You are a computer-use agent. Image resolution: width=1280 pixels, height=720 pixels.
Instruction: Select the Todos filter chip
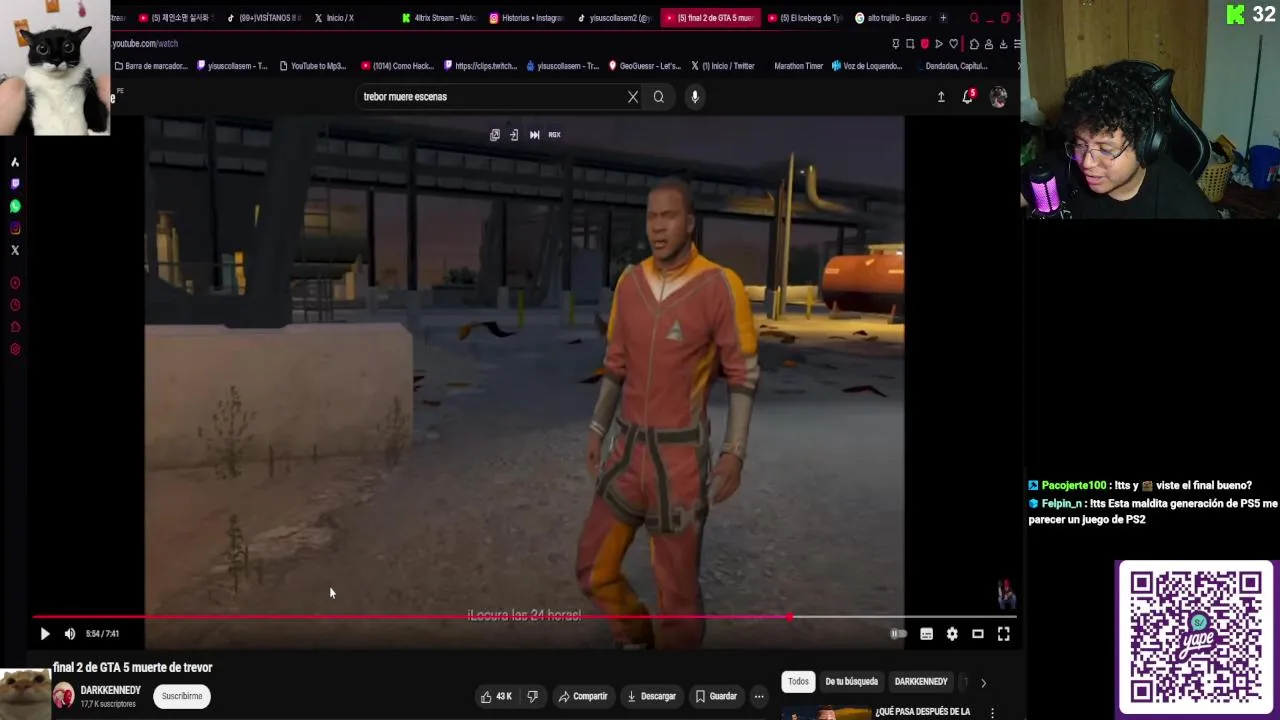point(798,682)
